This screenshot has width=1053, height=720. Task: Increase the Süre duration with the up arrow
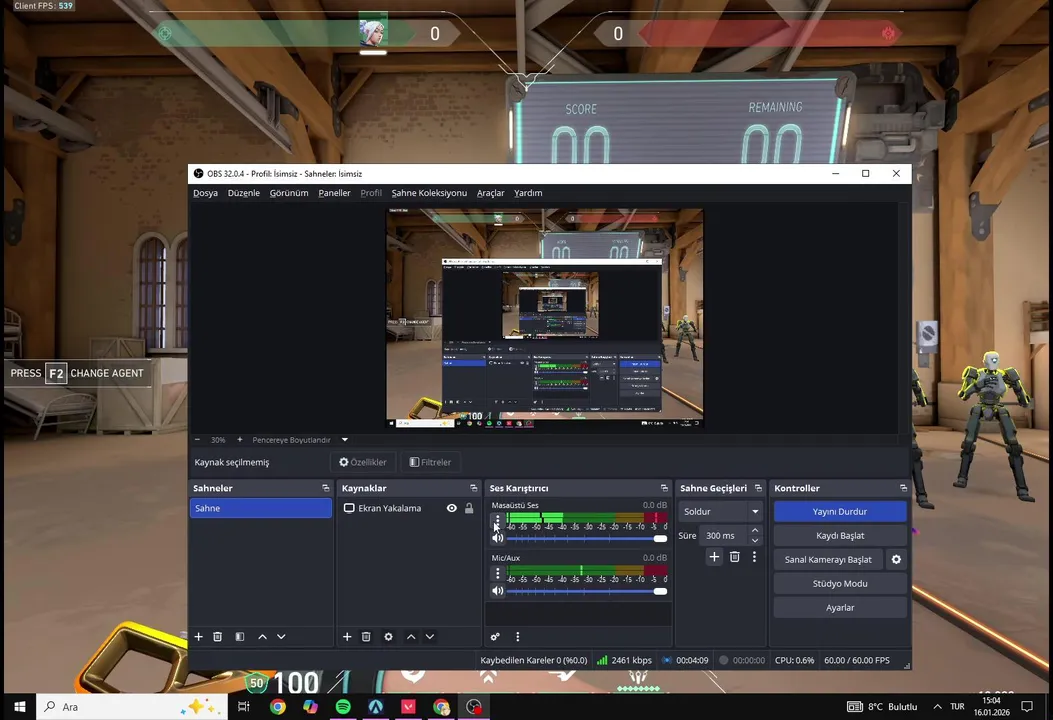click(755, 531)
